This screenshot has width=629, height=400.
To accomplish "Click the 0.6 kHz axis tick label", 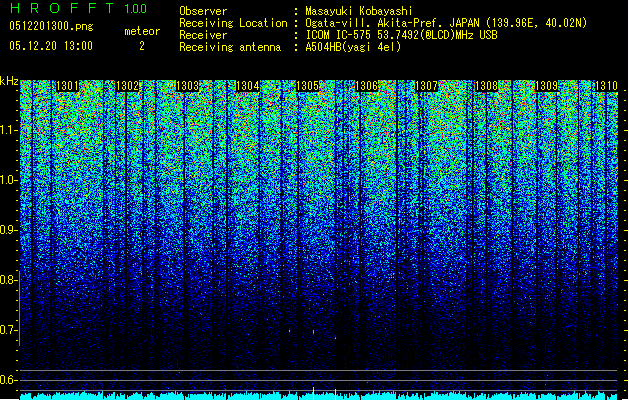I will tap(8, 380).
